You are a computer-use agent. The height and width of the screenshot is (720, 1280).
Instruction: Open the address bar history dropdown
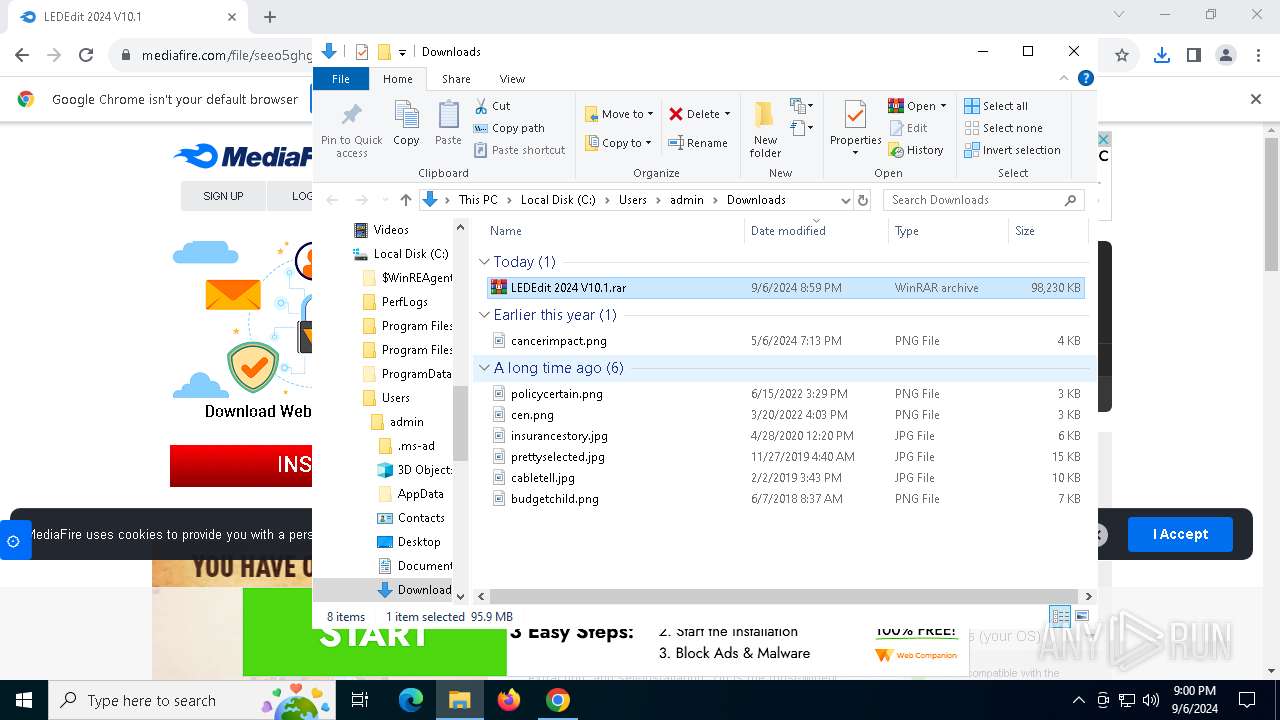[845, 200]
